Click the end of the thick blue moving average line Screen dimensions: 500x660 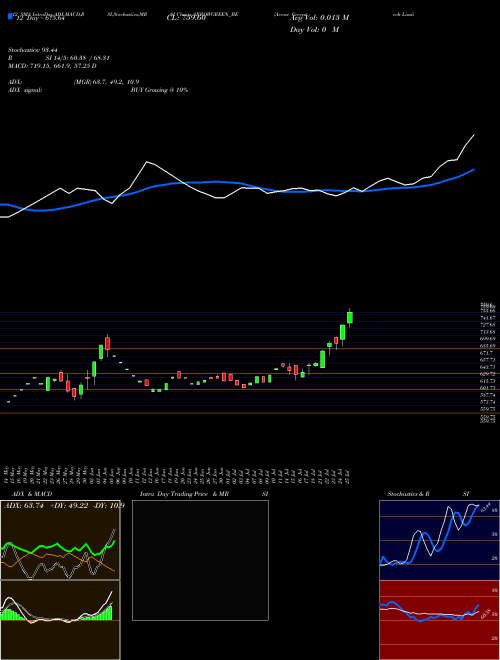coord(474,169)
